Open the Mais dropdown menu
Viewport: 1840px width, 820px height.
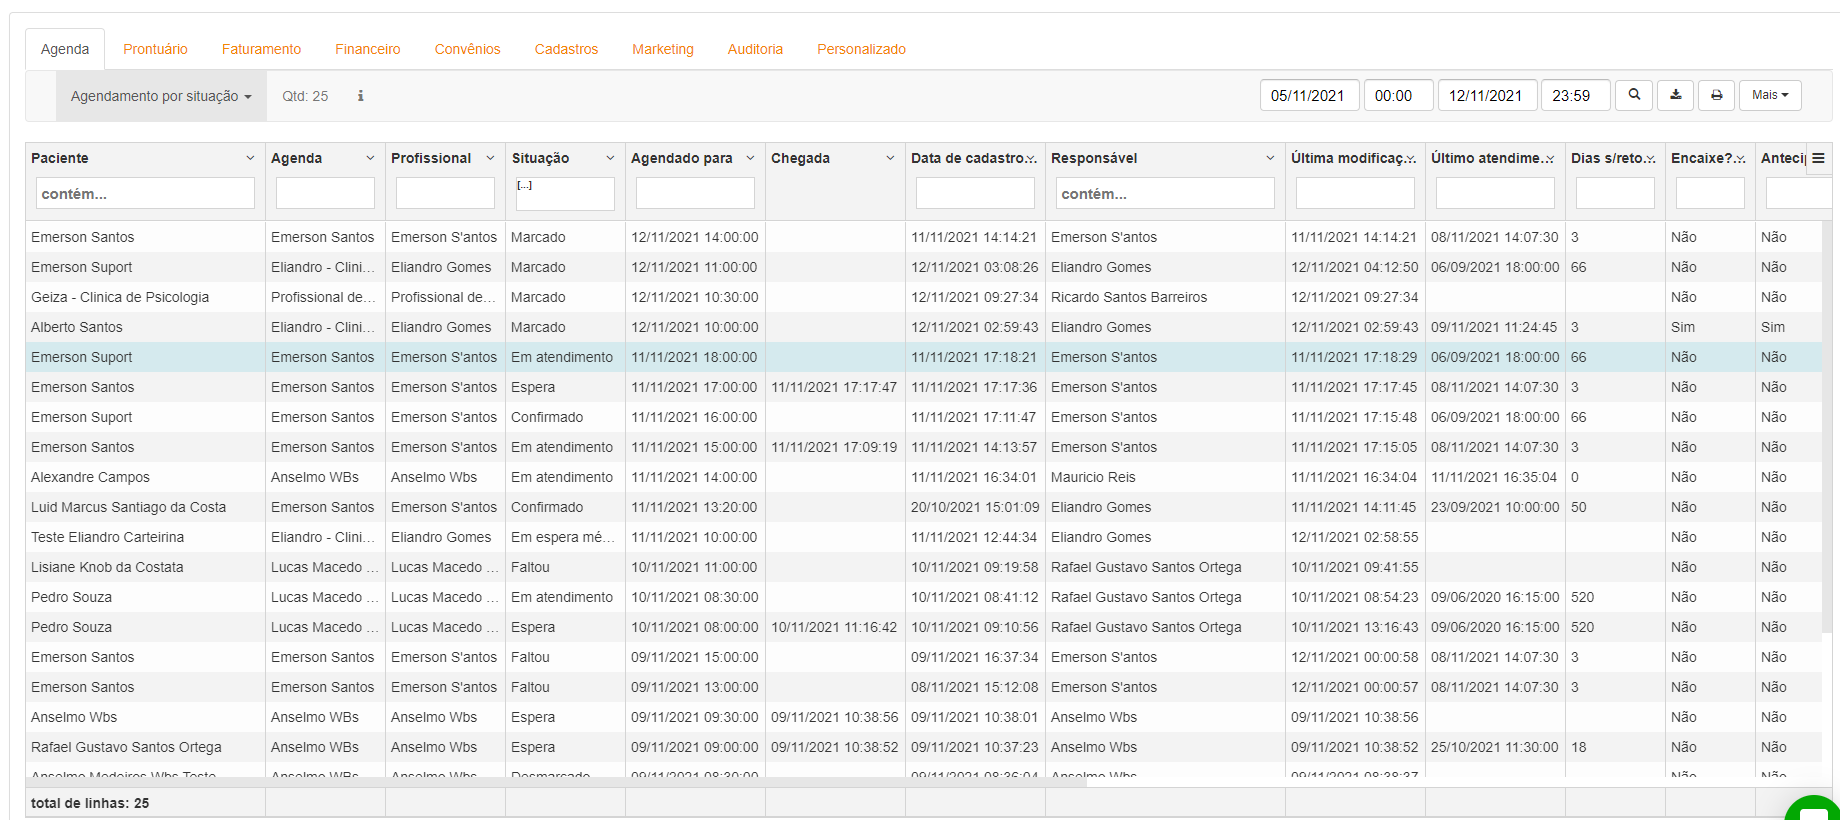tap(1770, 95)
